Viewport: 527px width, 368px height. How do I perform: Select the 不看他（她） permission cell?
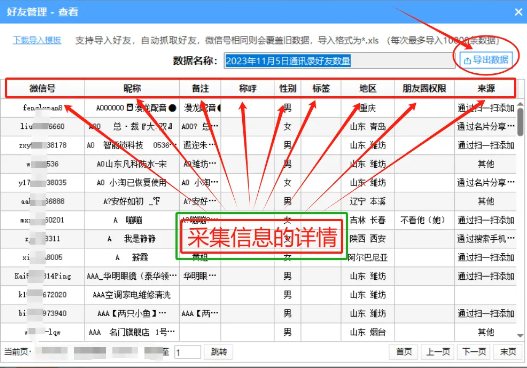423,220
